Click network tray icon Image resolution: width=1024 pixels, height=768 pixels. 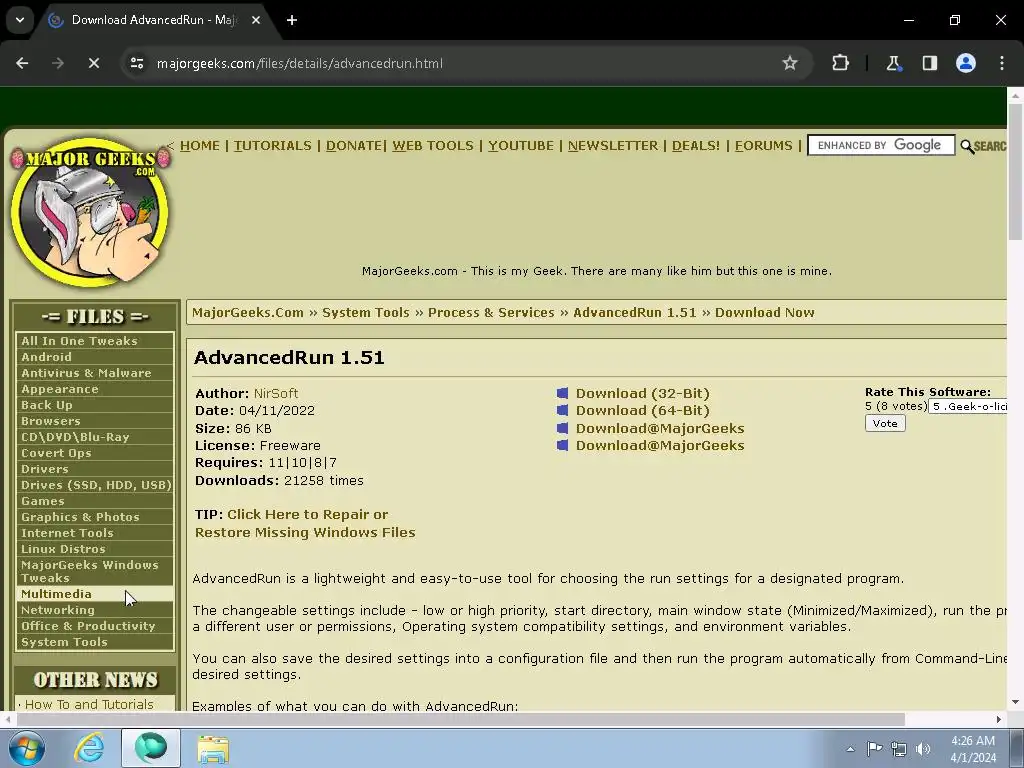click(899, 749)
